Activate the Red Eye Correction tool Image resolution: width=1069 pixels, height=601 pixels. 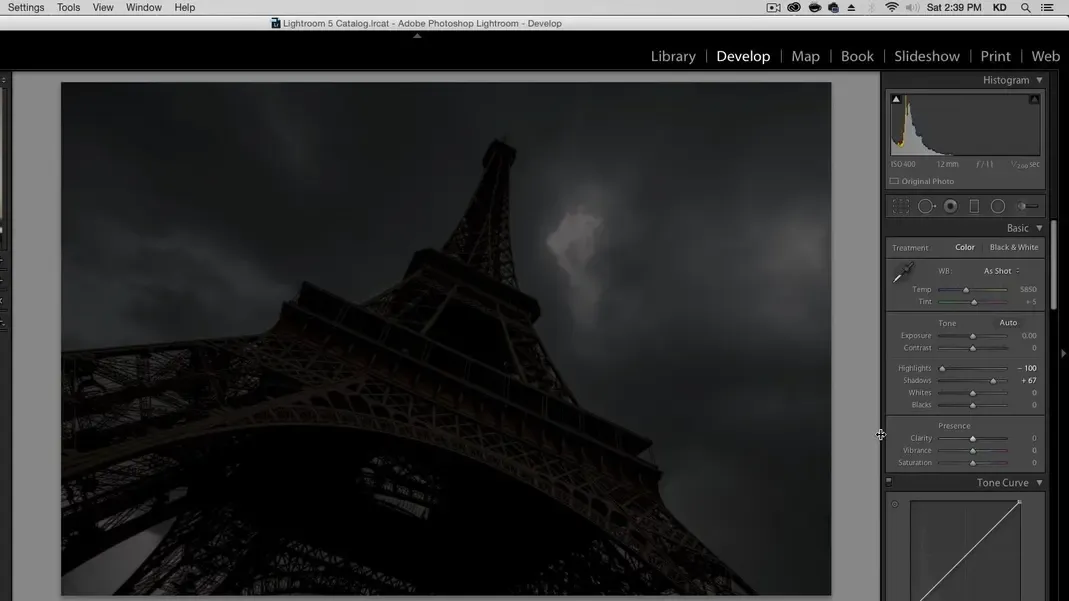[950, 206]
